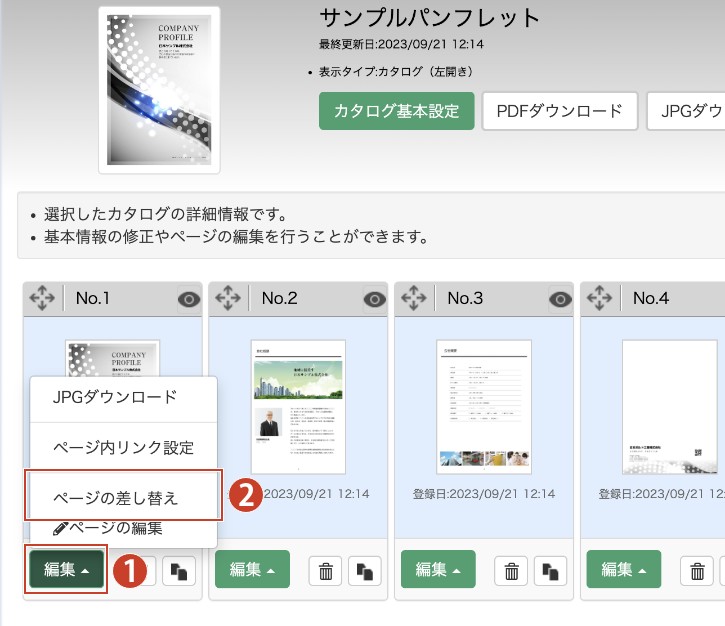
Task: Click the PDFダウンロード button
Action: pyautogui.click(x=559, y=111)
